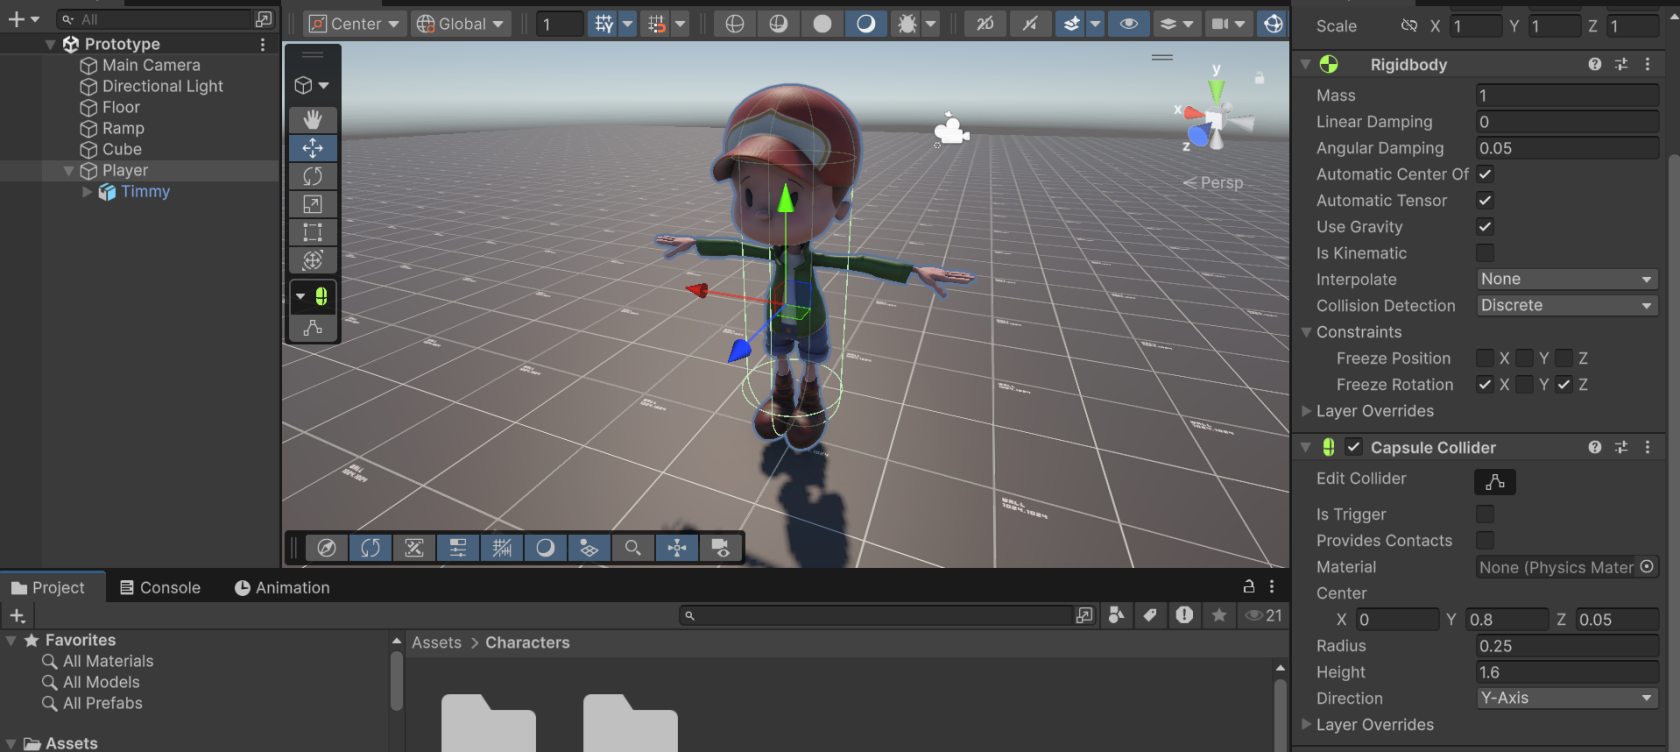The width and height of the screenshot is (1680, 752).
Task: Open the Collision Detection dropdown
Action: point(1567,306)
